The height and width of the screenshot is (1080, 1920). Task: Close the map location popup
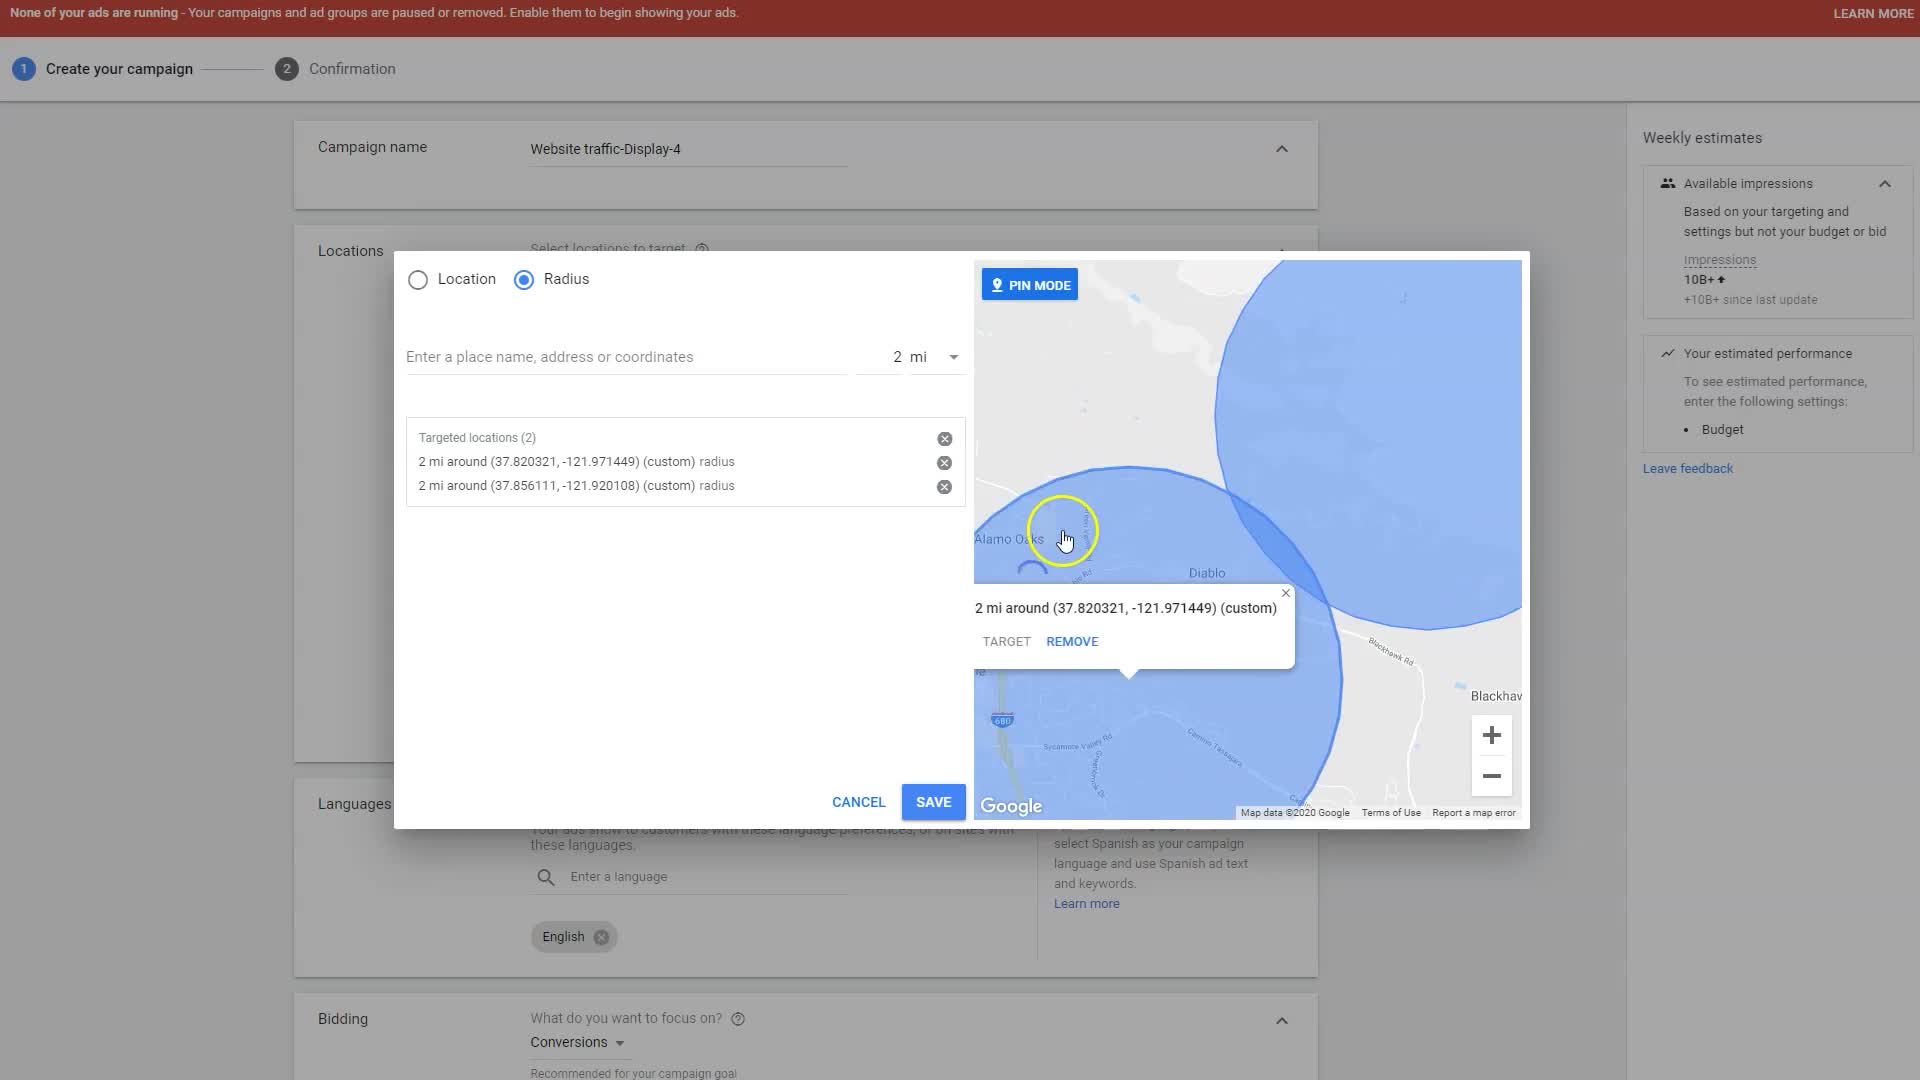(1286, 594)
